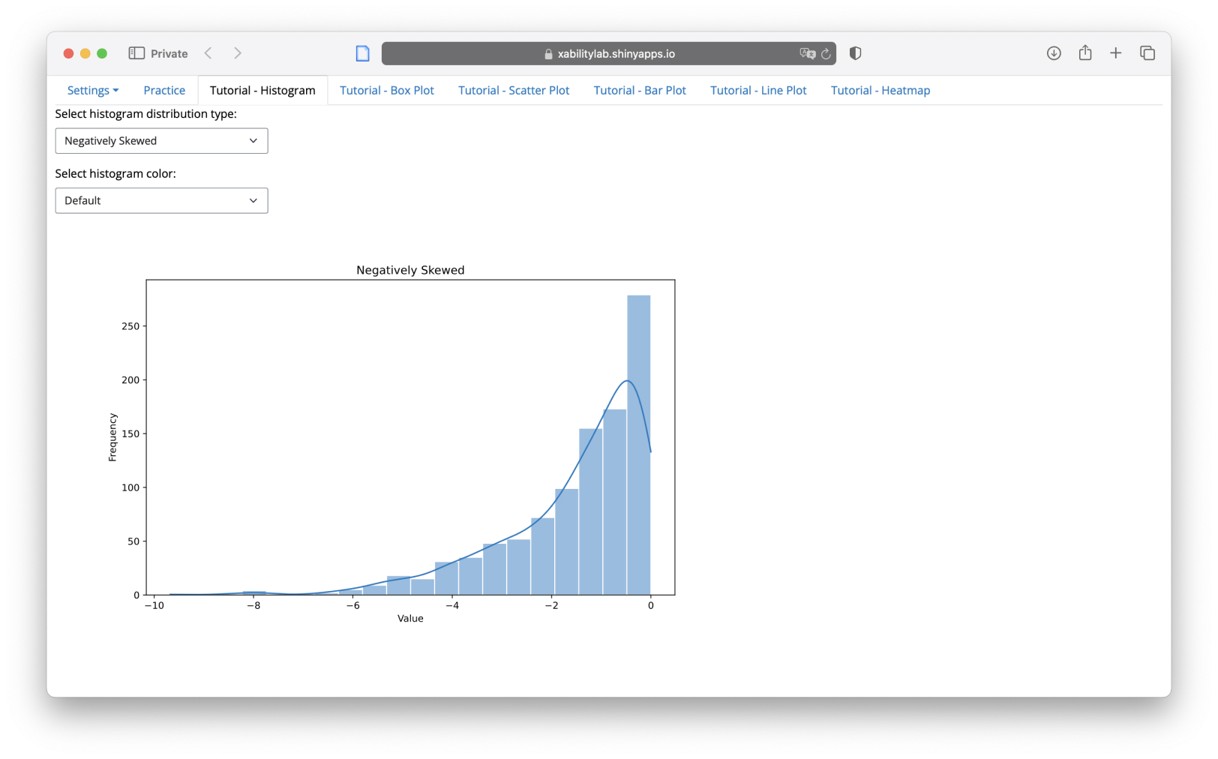Image resolution: width=1218 pixels, height=759 pixels.
Task: Click the xabilitylab.shinyapps.io address field
Action: pyautogui.click(x=609, y=53)
